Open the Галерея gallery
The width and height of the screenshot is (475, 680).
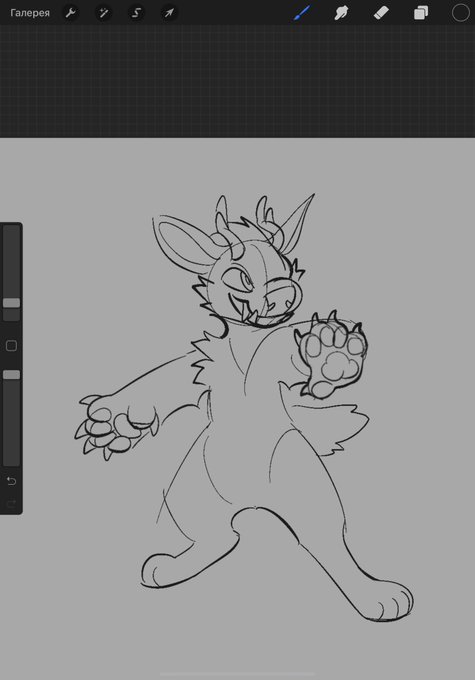pyautogui.click(x=30, y=13)
